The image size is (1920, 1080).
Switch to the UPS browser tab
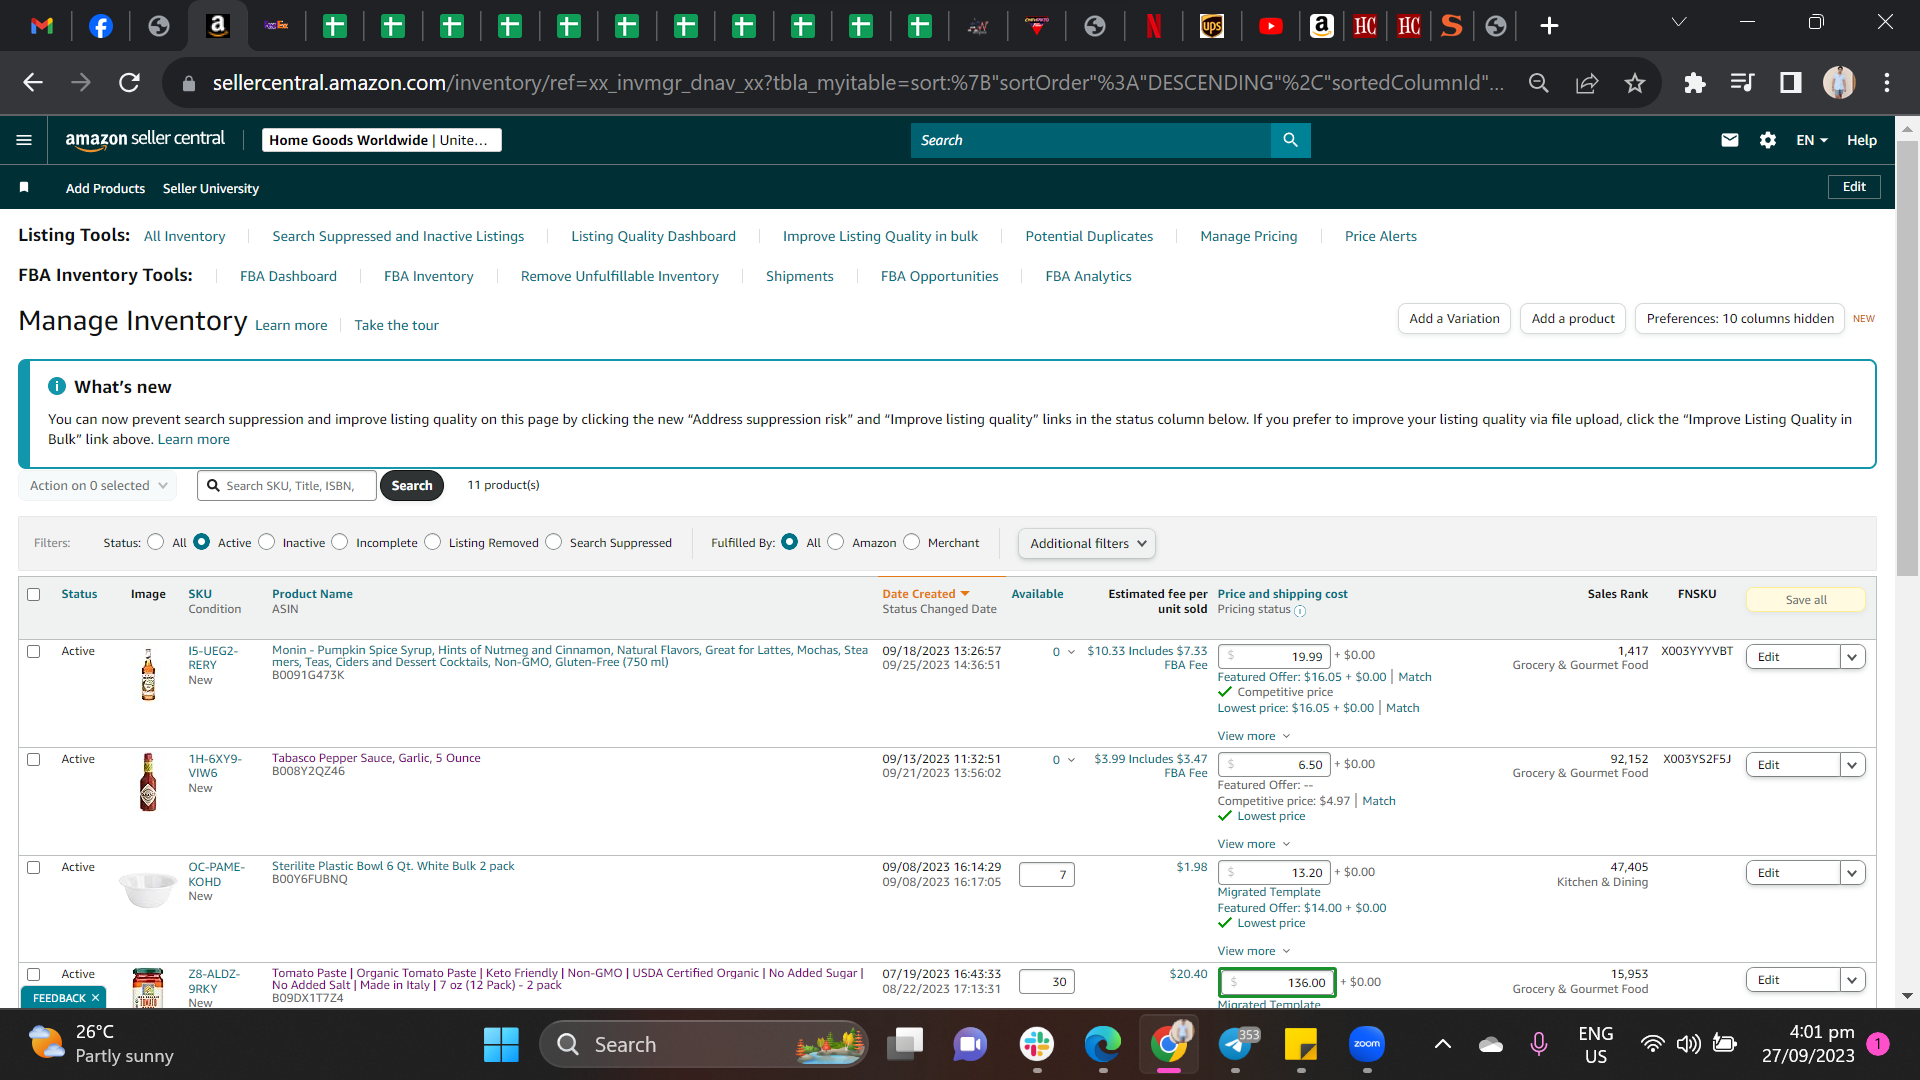tap(1212, 26)
